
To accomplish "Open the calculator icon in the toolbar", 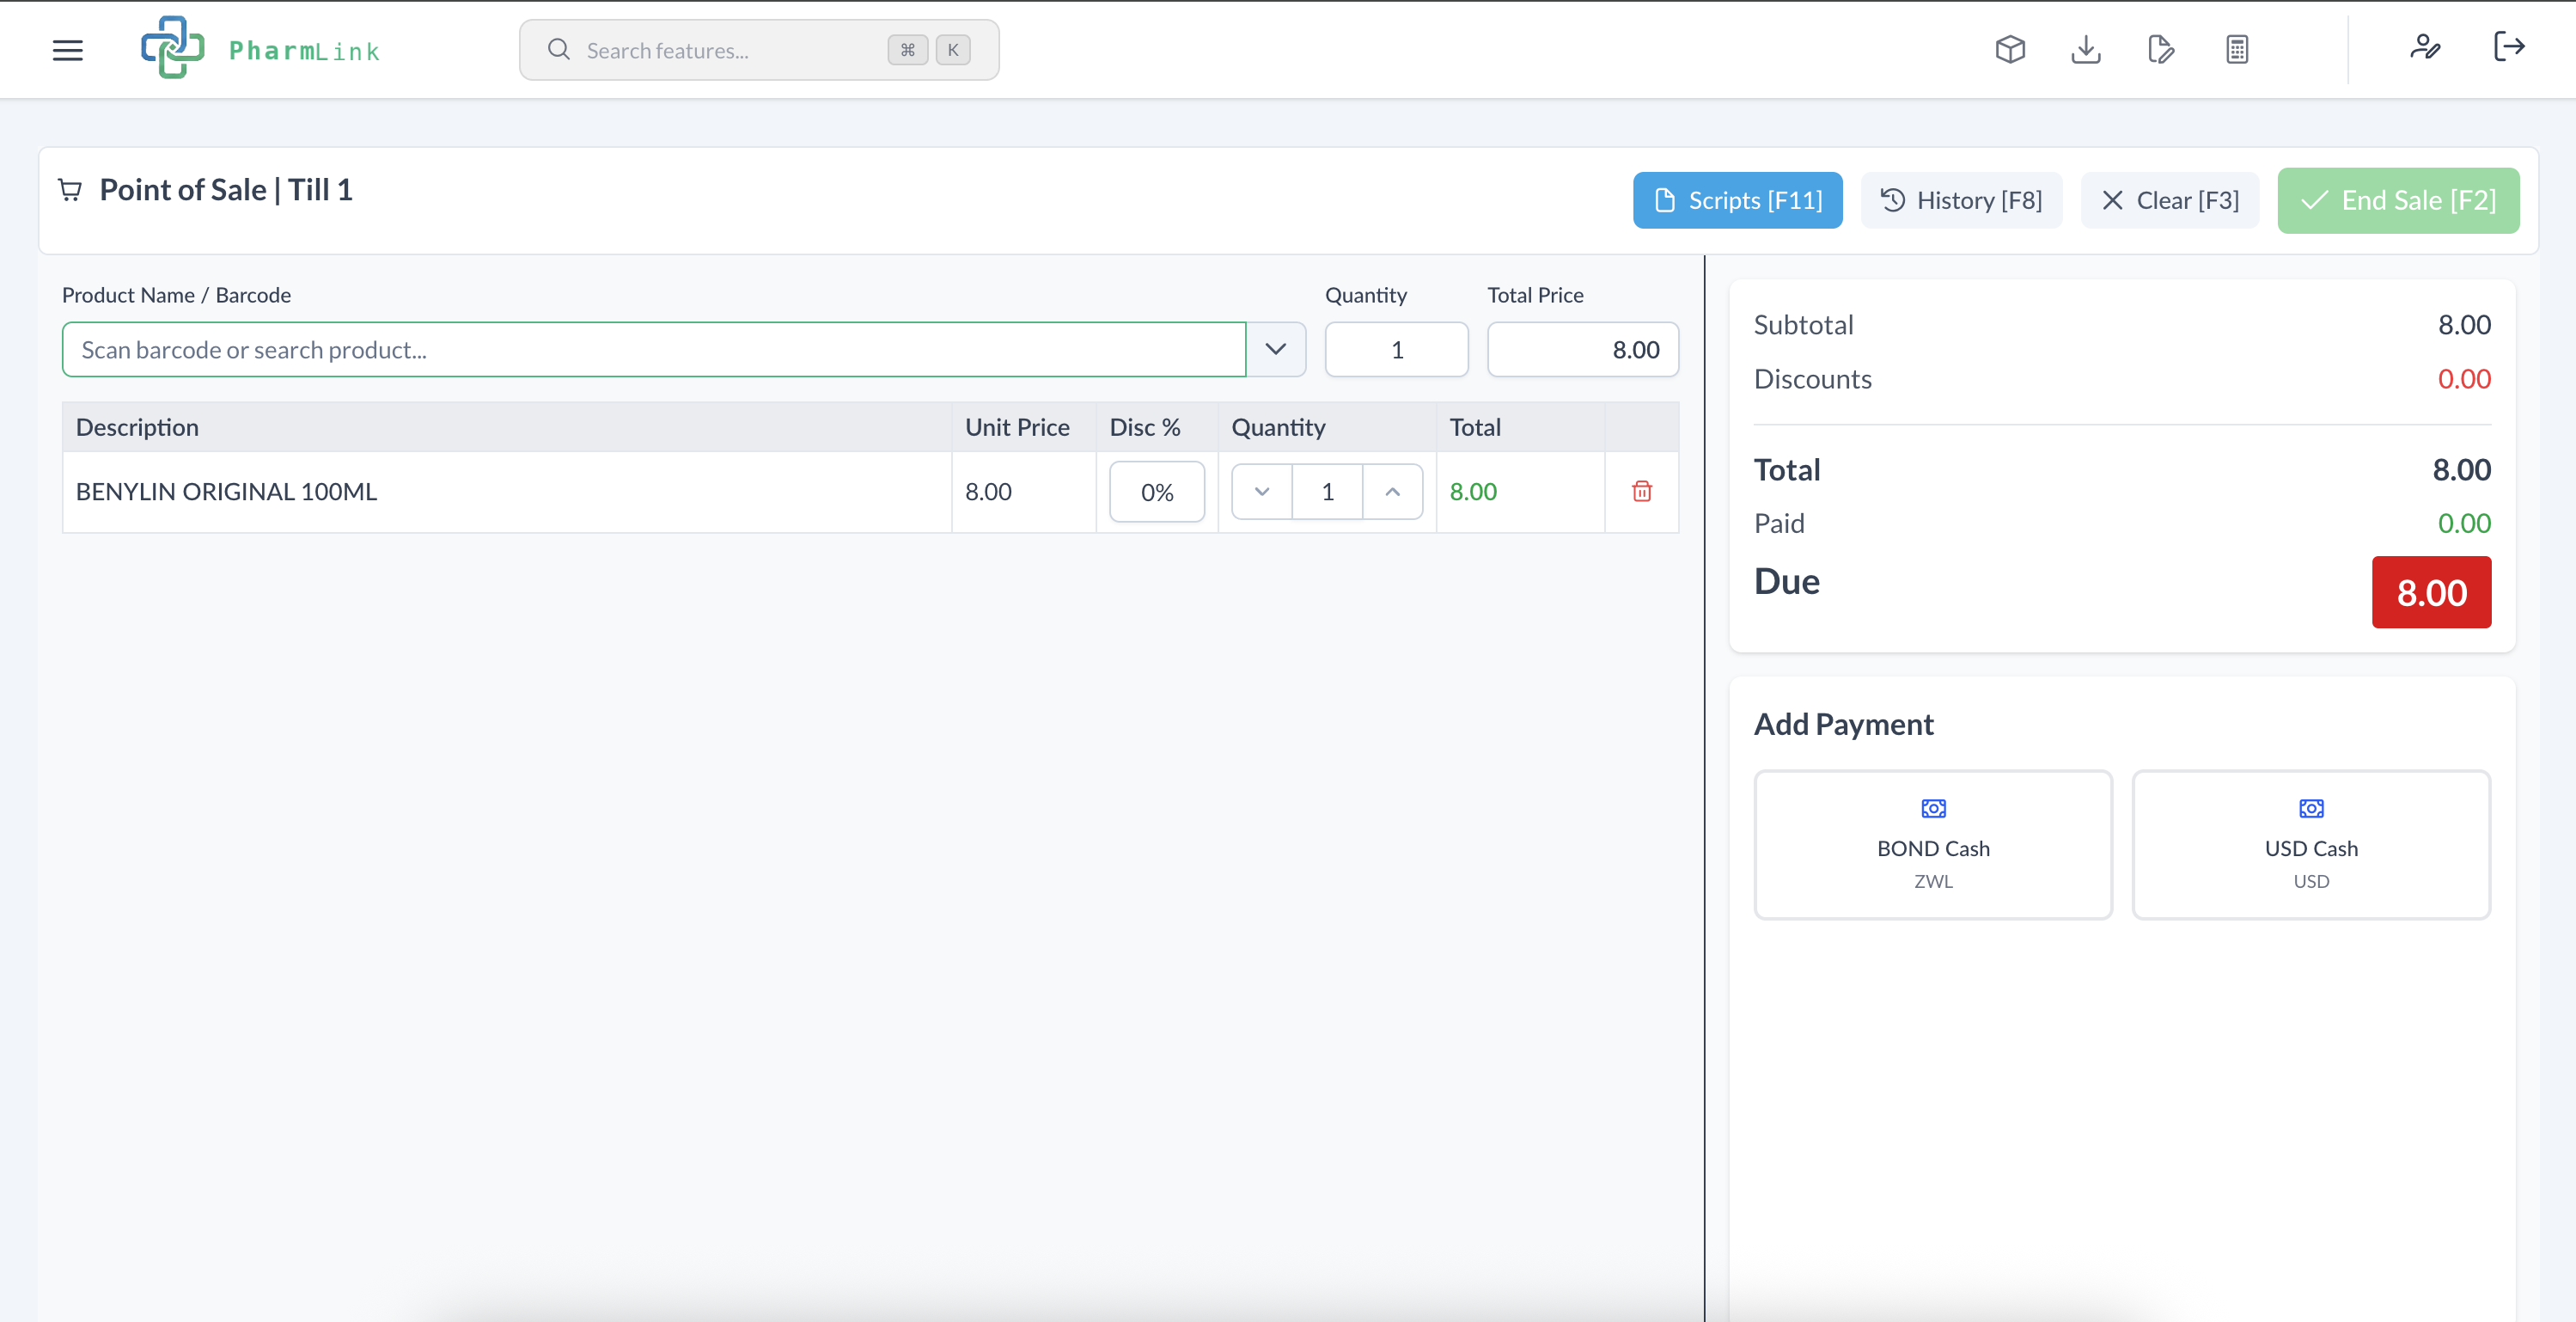I will point(2236,49).
